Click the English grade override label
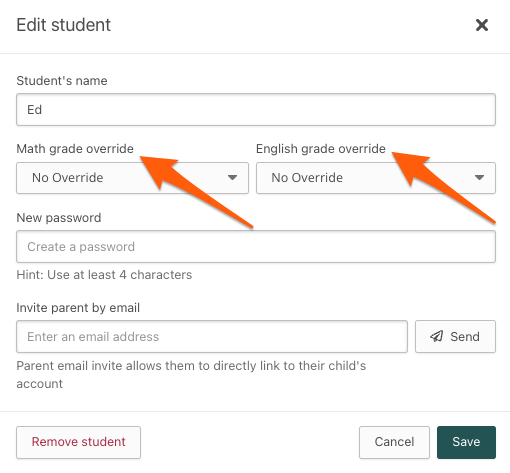 point(321,149)
